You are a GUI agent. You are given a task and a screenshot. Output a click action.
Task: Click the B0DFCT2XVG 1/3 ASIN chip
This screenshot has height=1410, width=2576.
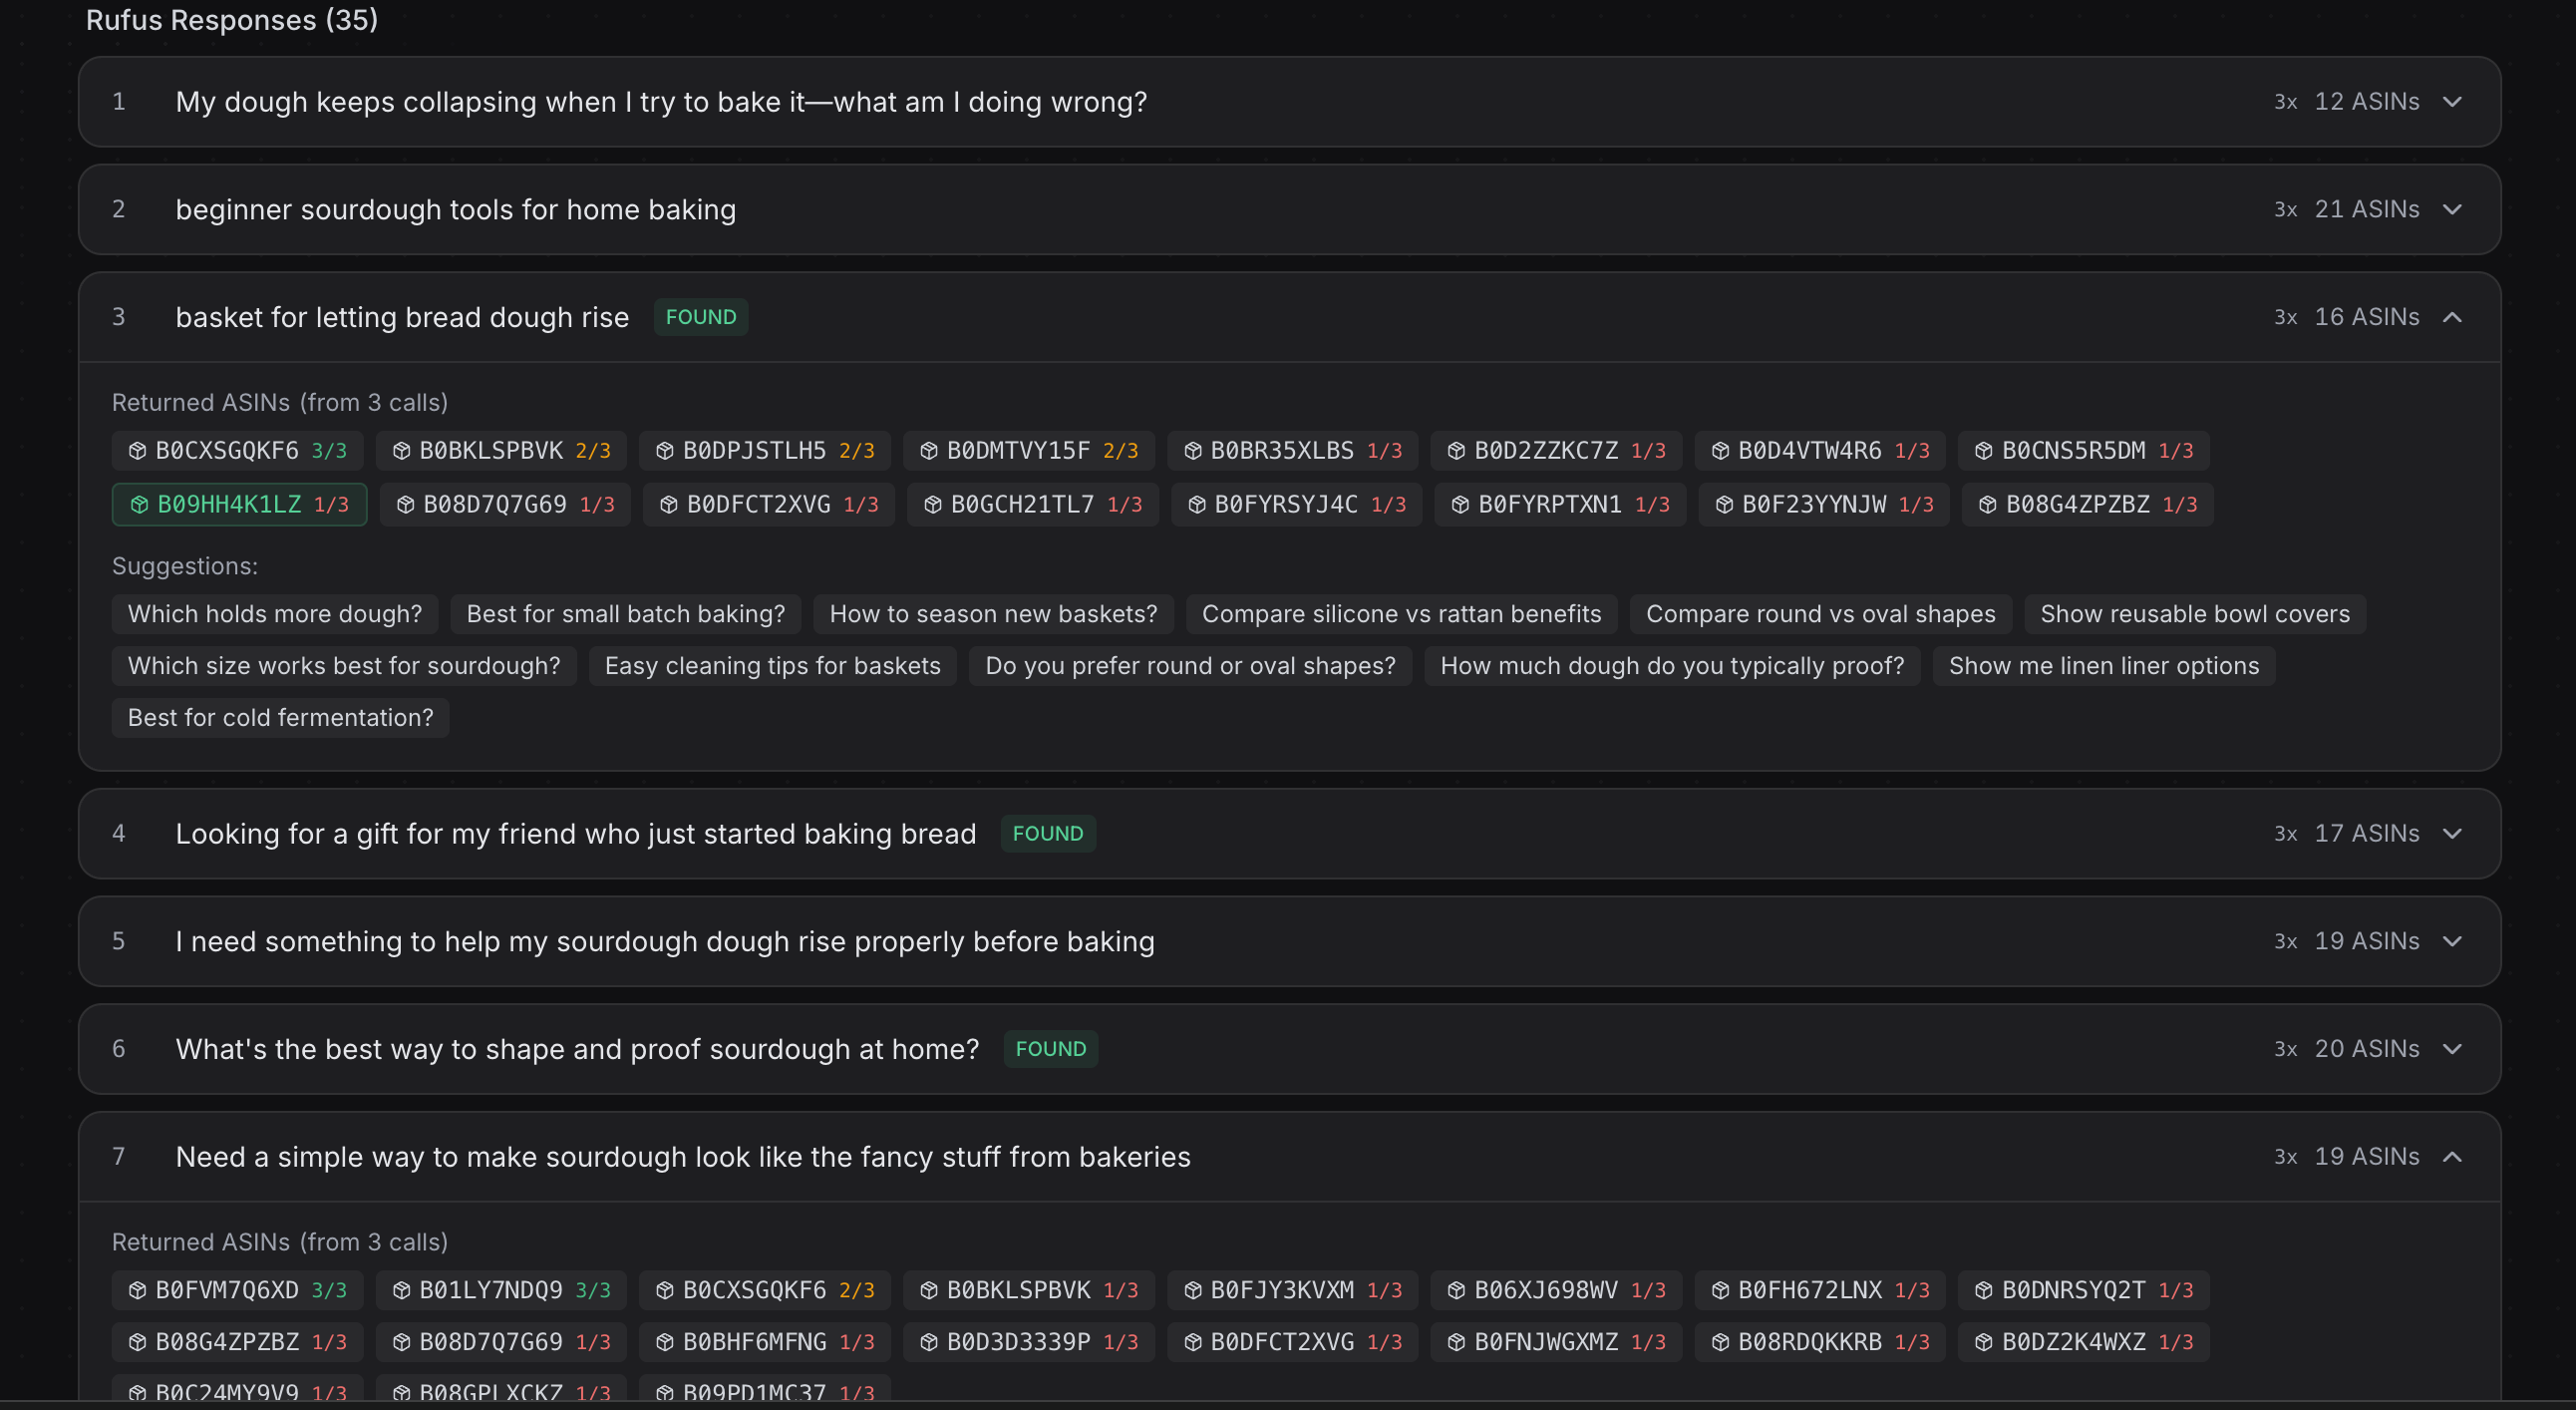coord(768,505)
